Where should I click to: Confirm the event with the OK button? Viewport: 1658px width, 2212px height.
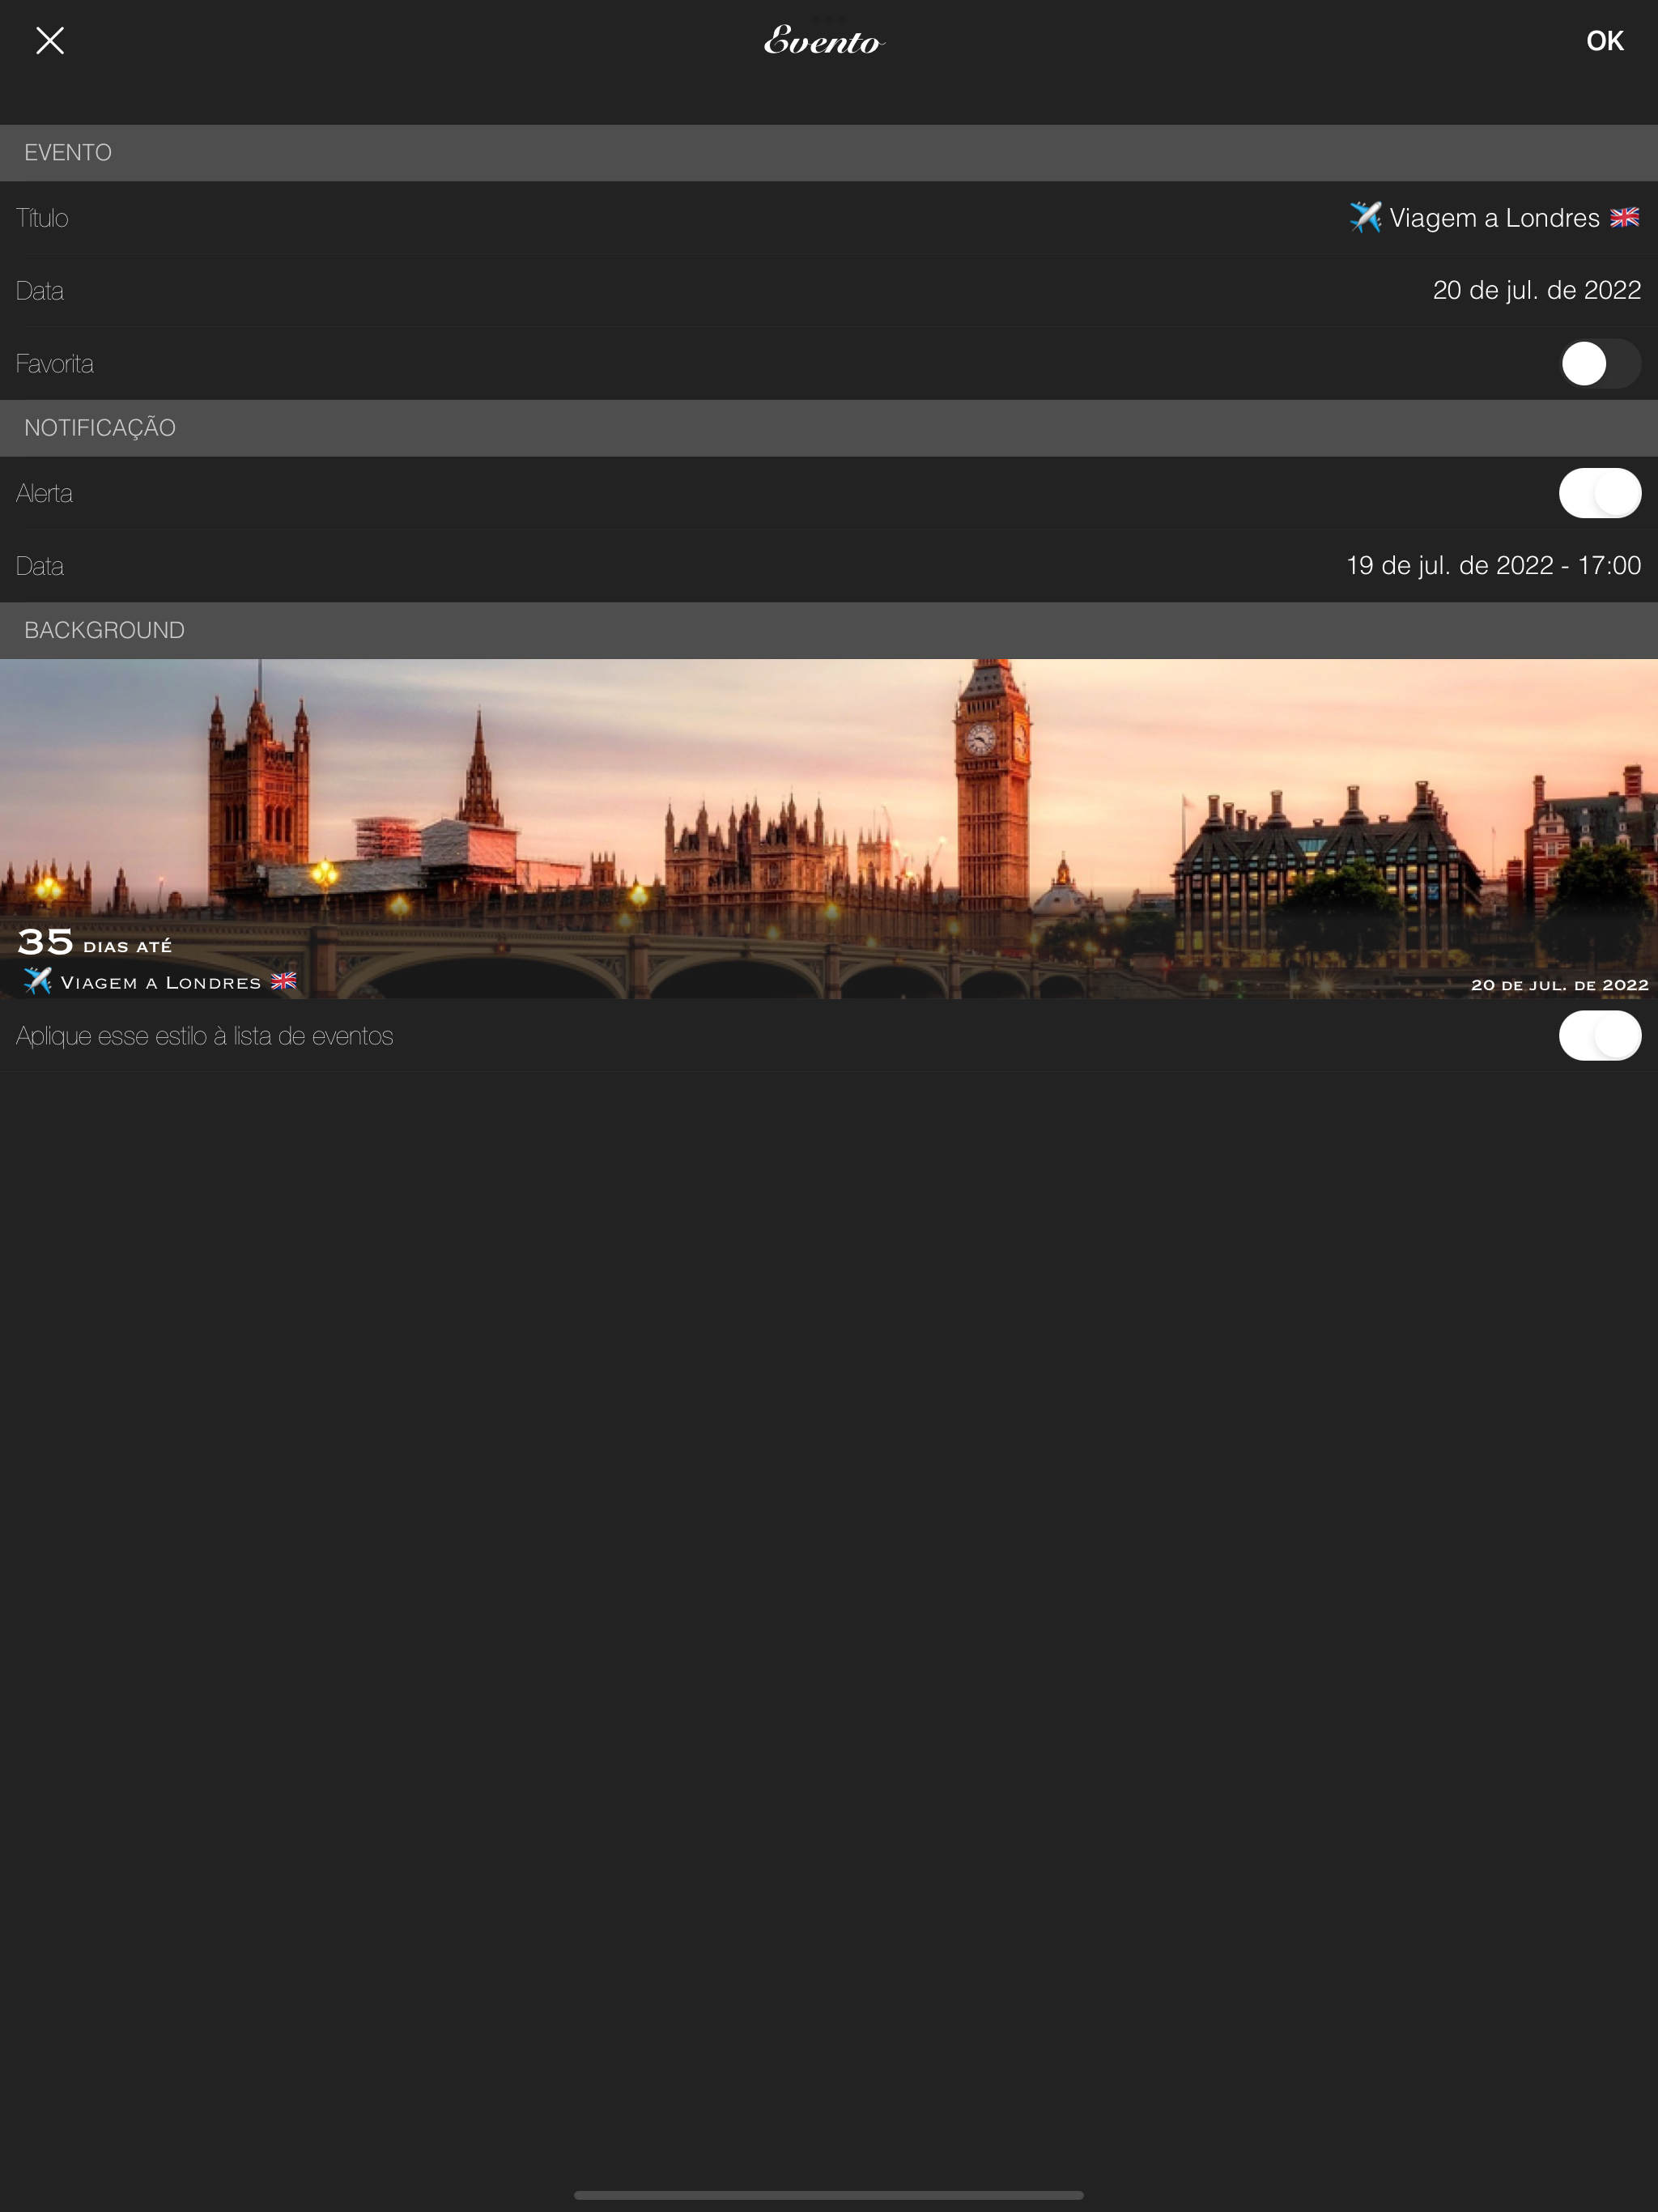tap(1604, 41)
